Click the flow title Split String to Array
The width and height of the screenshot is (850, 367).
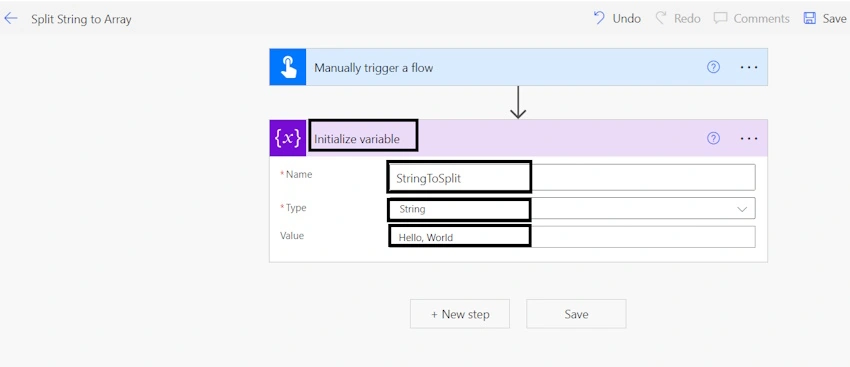(x=81, y=20)
